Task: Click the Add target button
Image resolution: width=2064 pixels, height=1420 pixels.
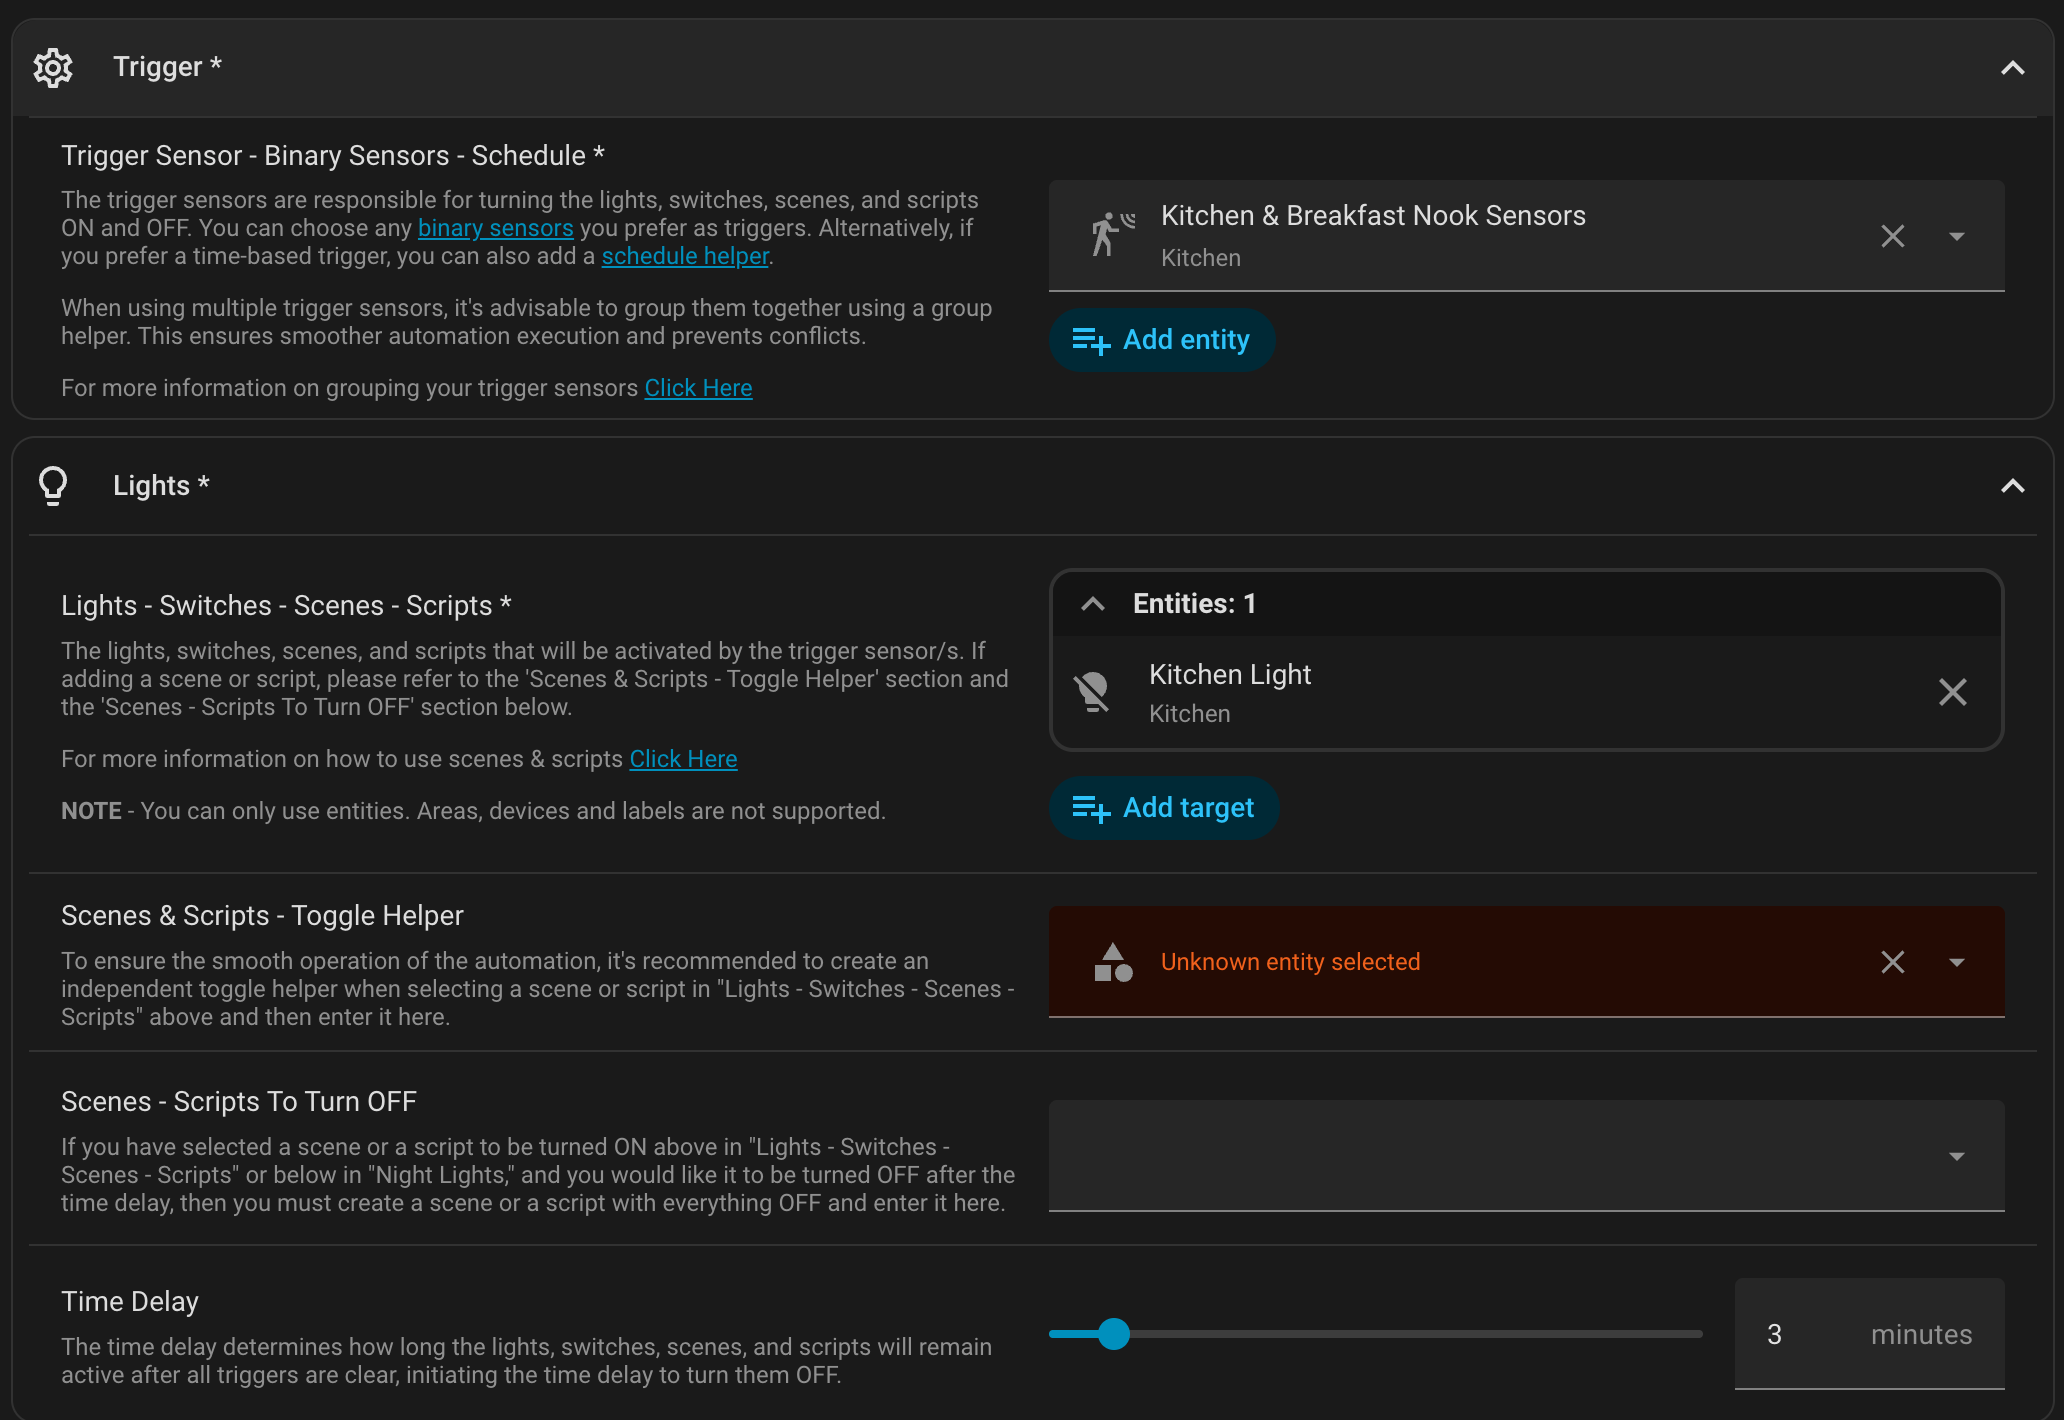Action: (1163, 808)
